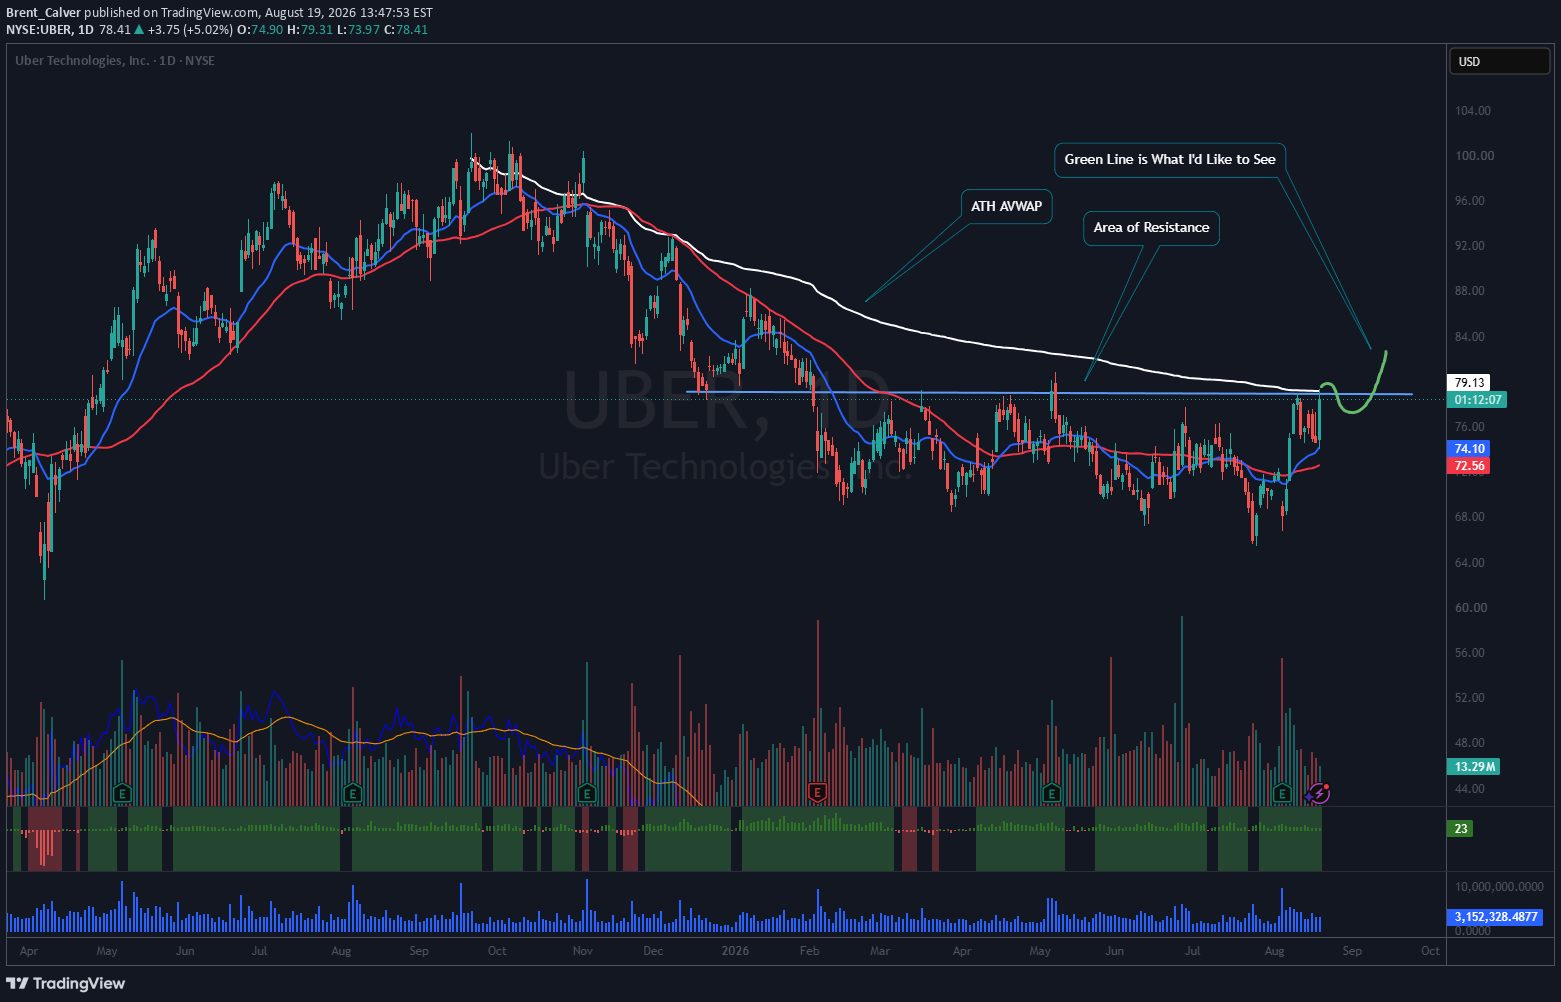Click the 10,000,000.0000 axis label

[1497, 887]
